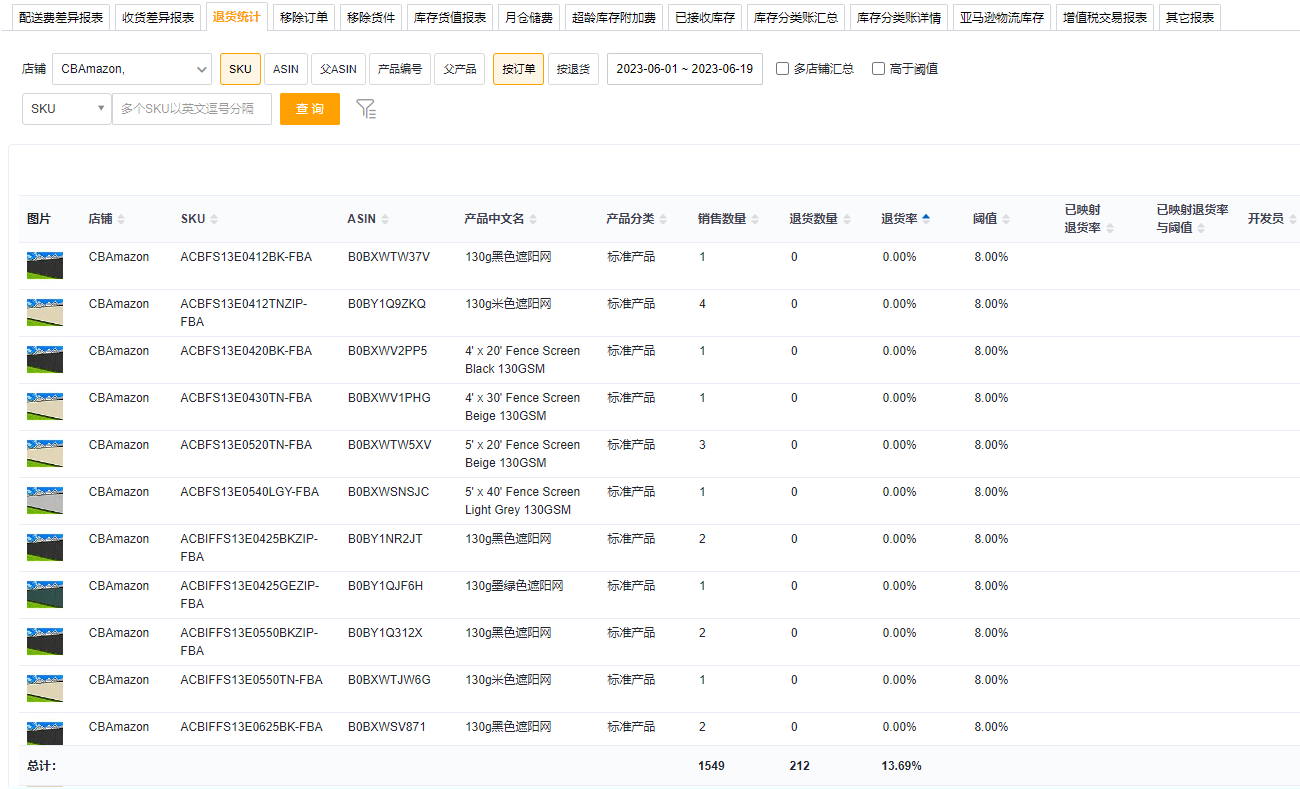Click the filter funnel icon
The image size is (1300, 789).
(x=366, y=109)
